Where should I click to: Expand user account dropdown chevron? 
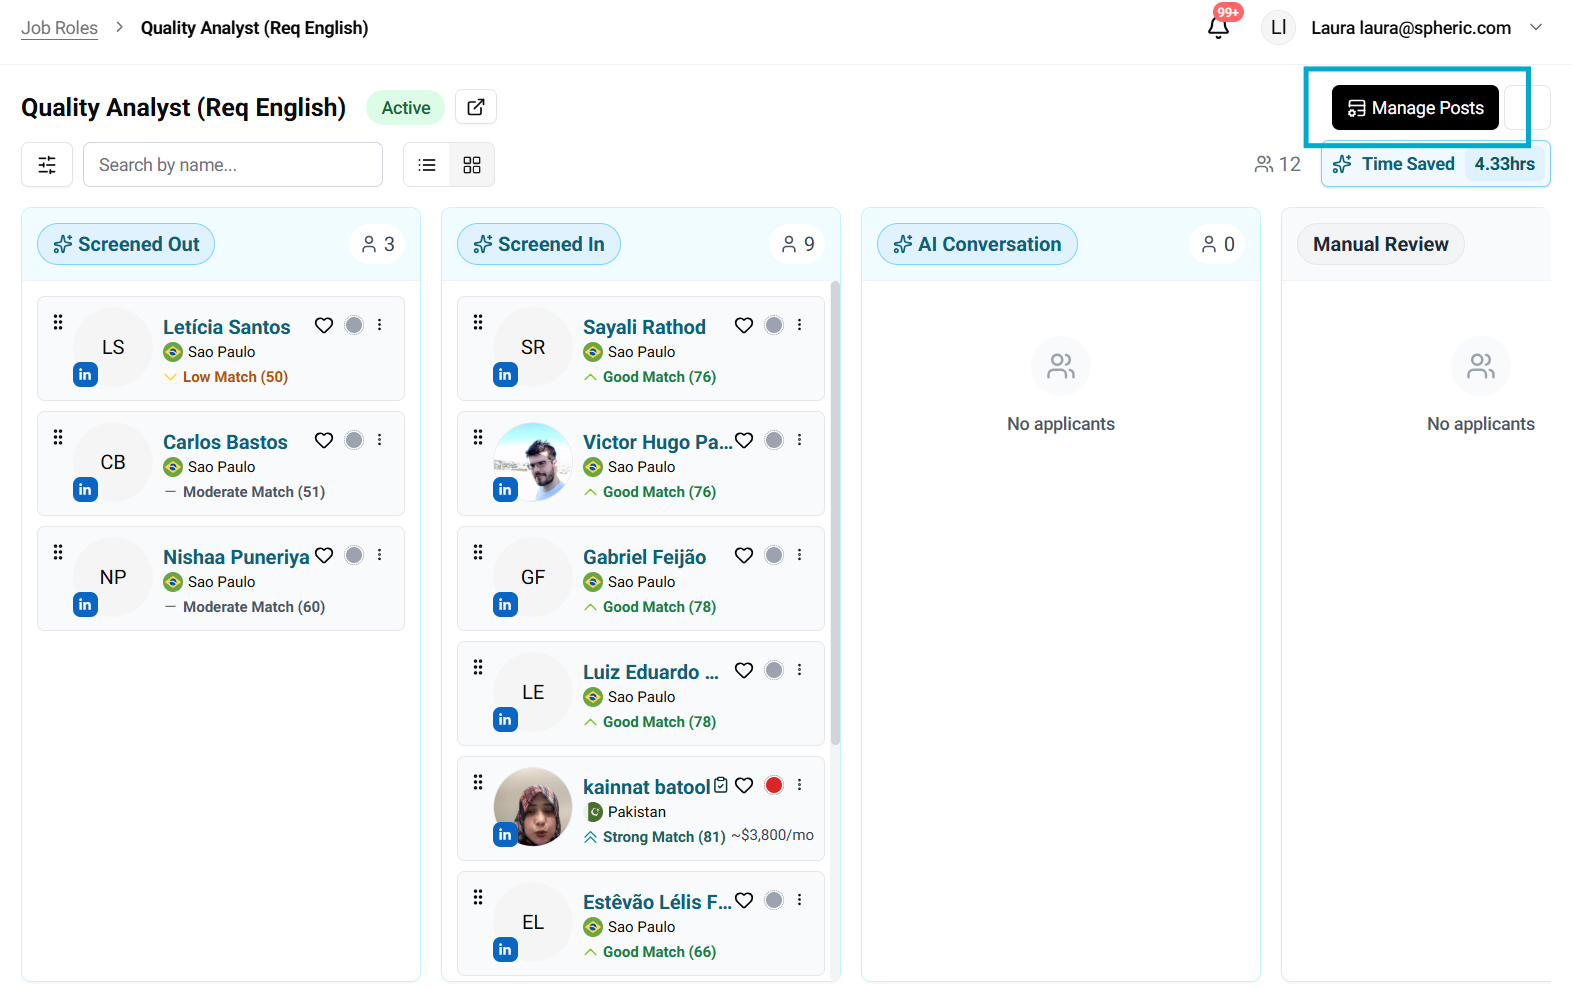coord(1536,28)
